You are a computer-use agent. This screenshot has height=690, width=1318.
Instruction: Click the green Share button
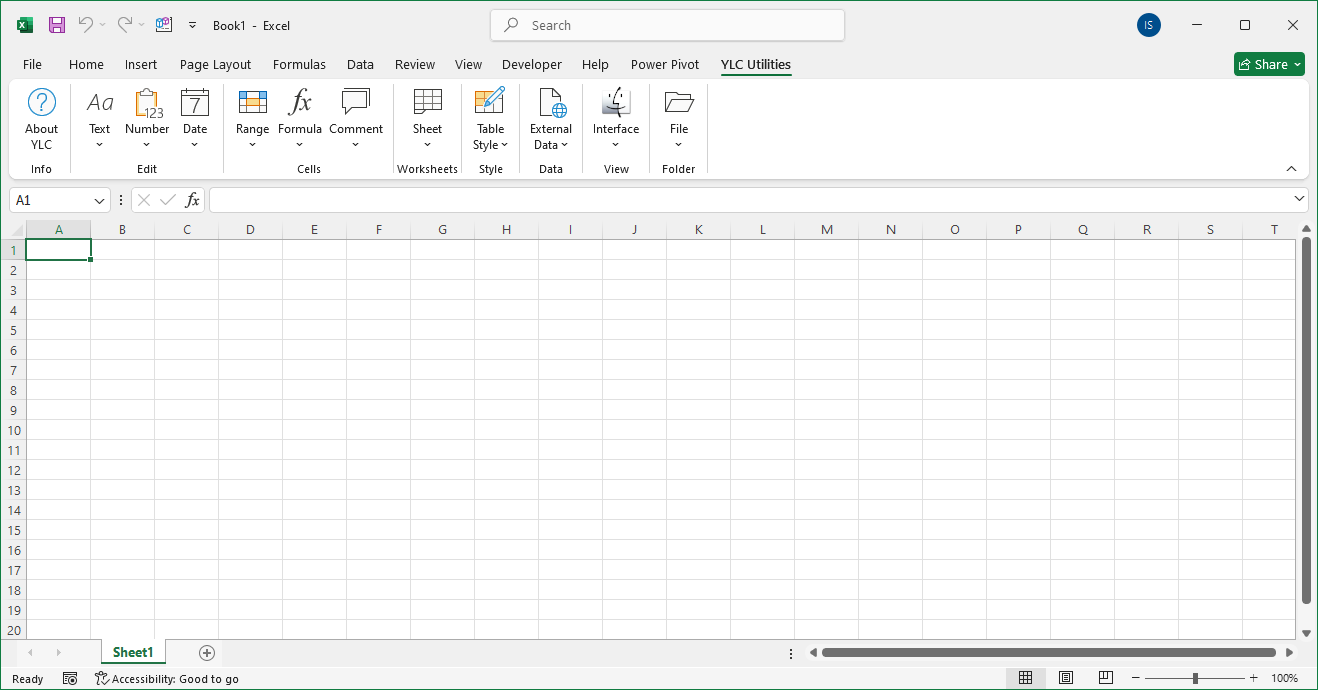(x=1269, y=64)
